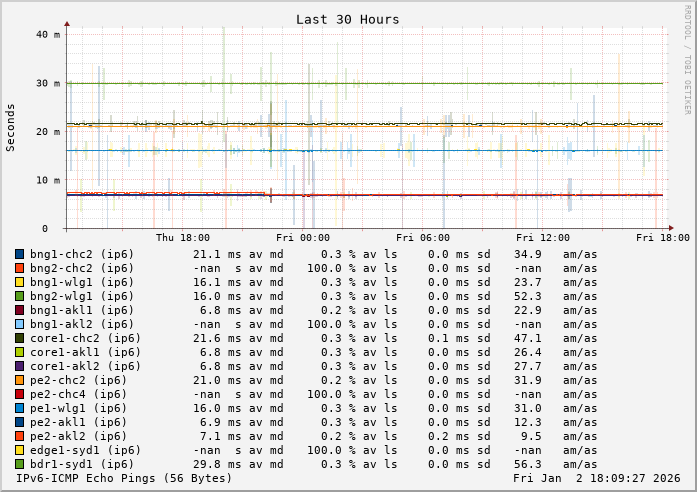
Task: Click the 'Fri 00:00' time axis label
Action: click(303, 238)
